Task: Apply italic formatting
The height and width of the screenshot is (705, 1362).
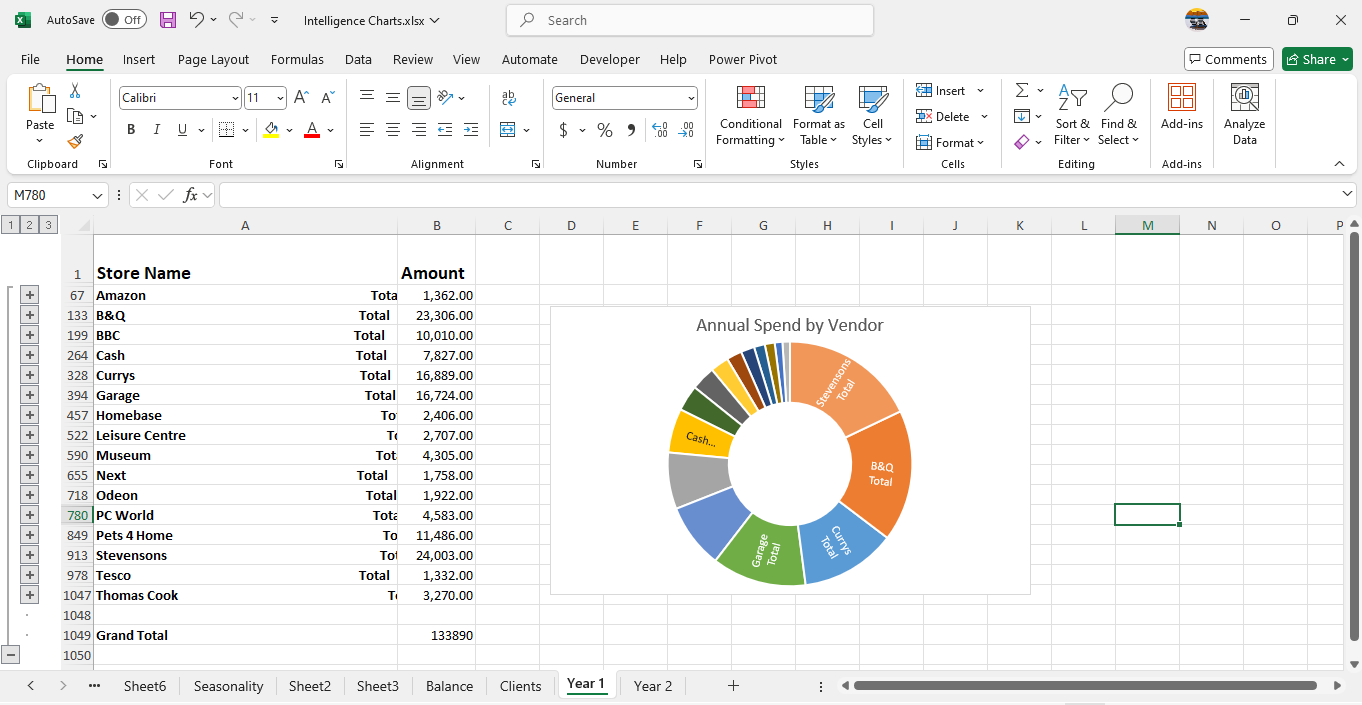Action: pyautogui.click(x=156, y=130)
